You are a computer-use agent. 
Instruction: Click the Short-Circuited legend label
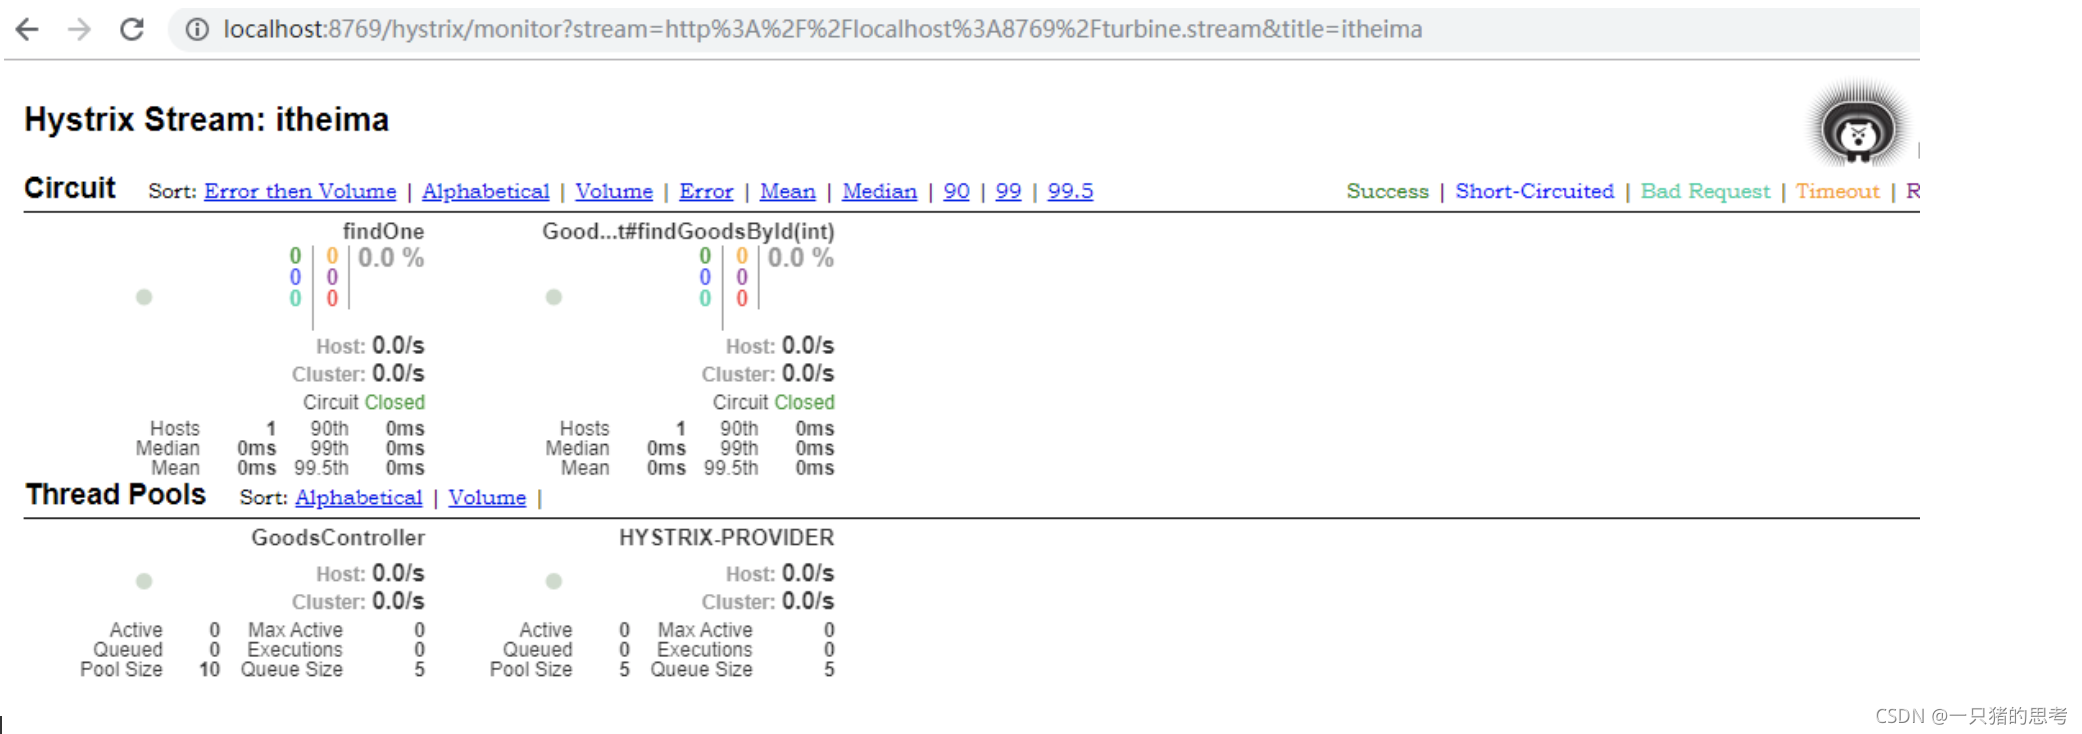click(x=1535, y=191)
